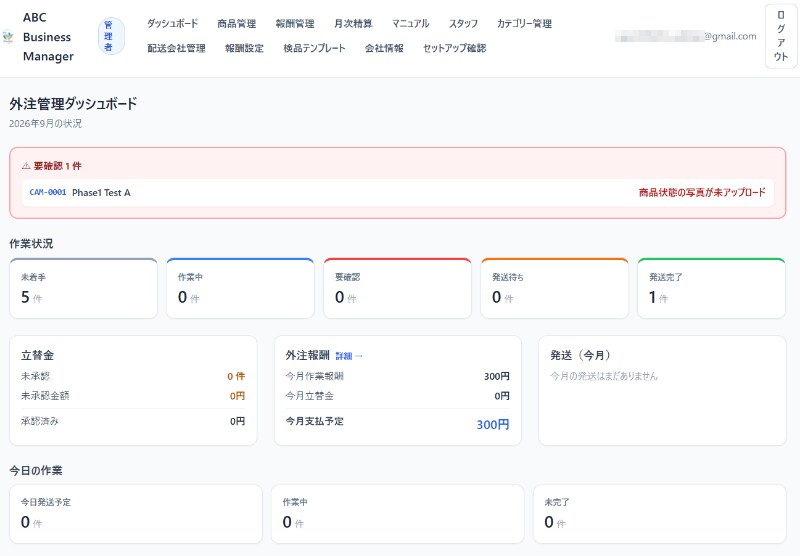The width and height of the screenshot is (800, 556).
Task: Click the 未完了 card
Action: (x=660, y=514)
